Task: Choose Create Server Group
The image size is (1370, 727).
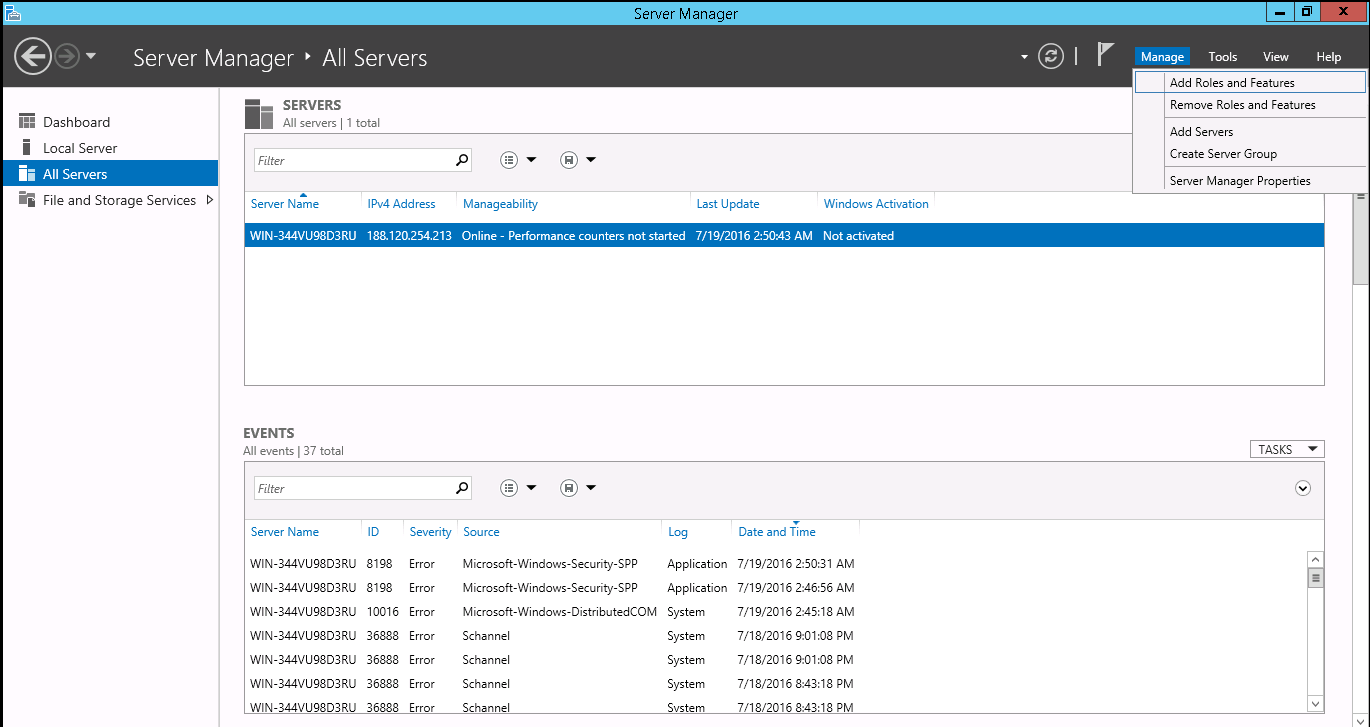Action: coord(1250,154)
